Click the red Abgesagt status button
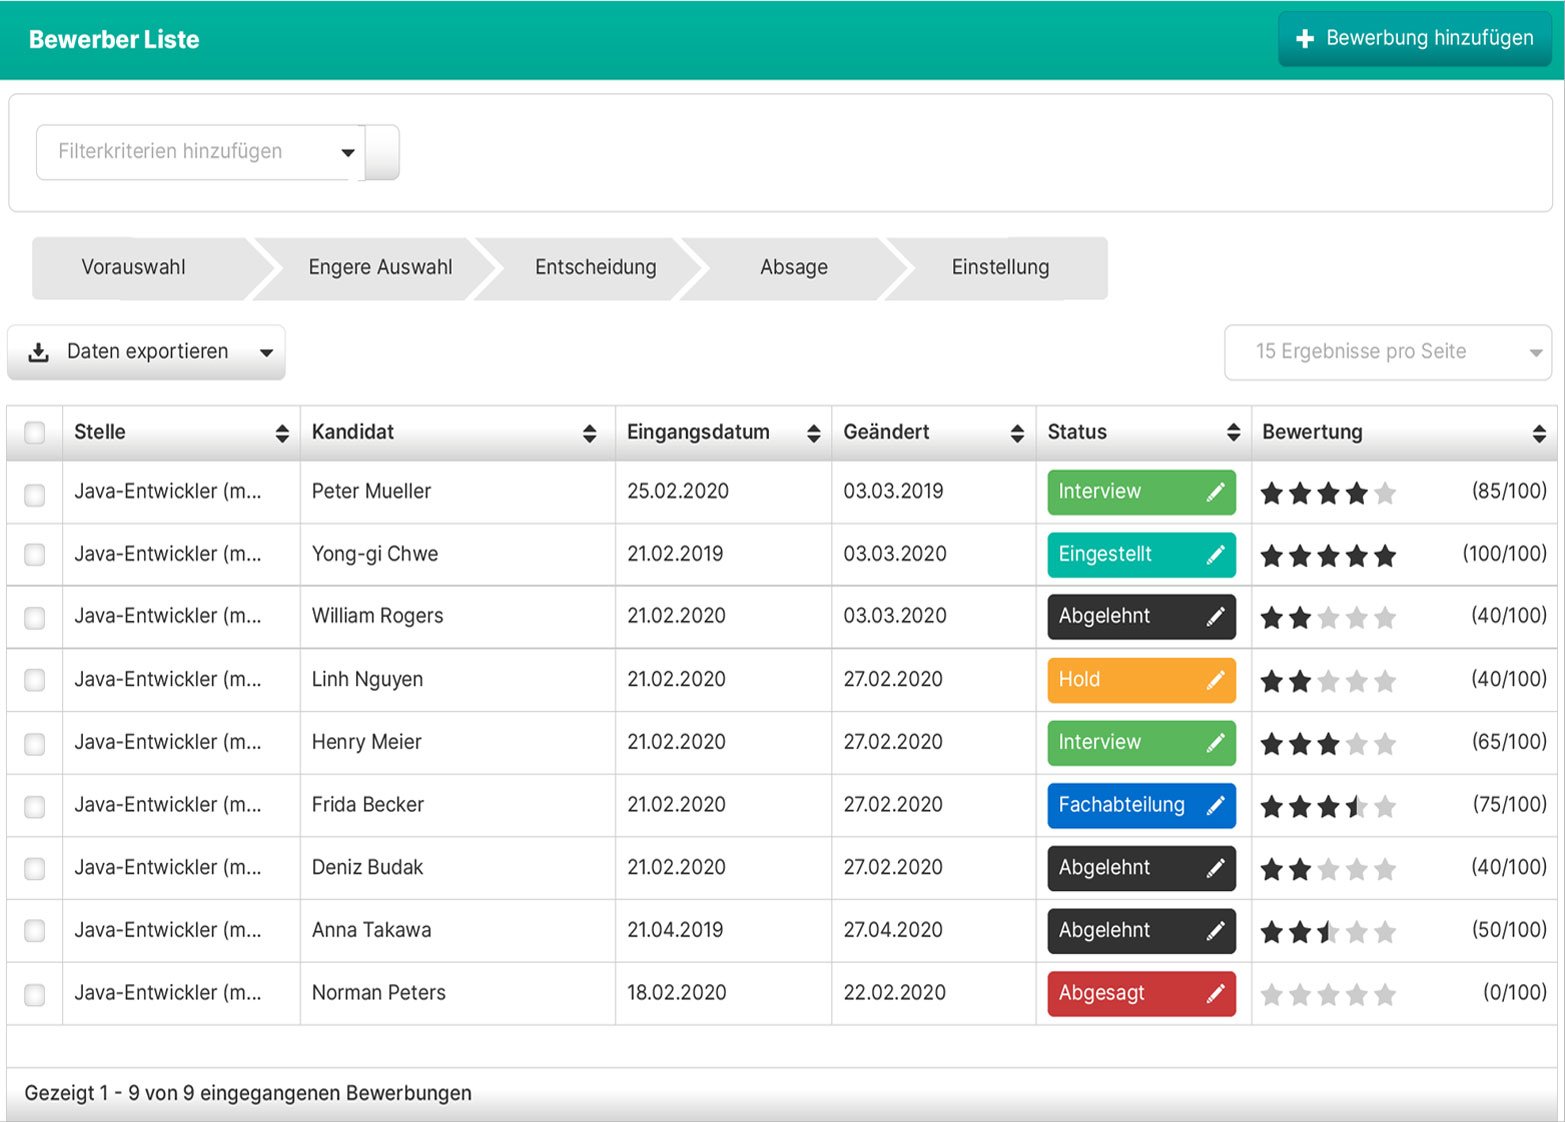Viewport: 1565px width, 1122px height. coord(1141,993)
